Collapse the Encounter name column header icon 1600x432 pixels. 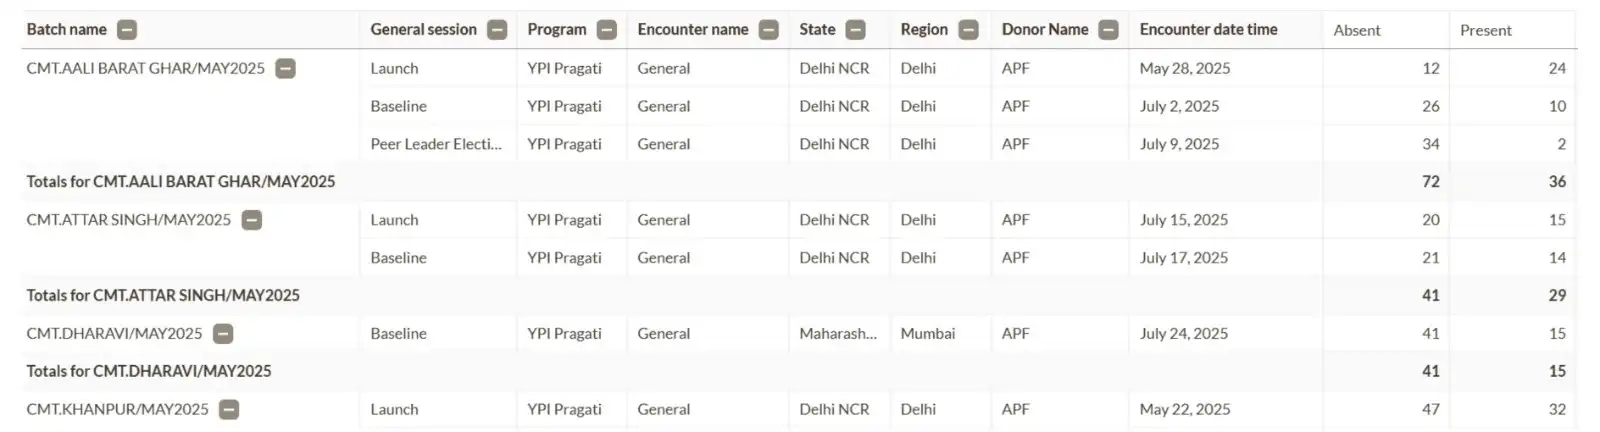[x=769, y=30]
